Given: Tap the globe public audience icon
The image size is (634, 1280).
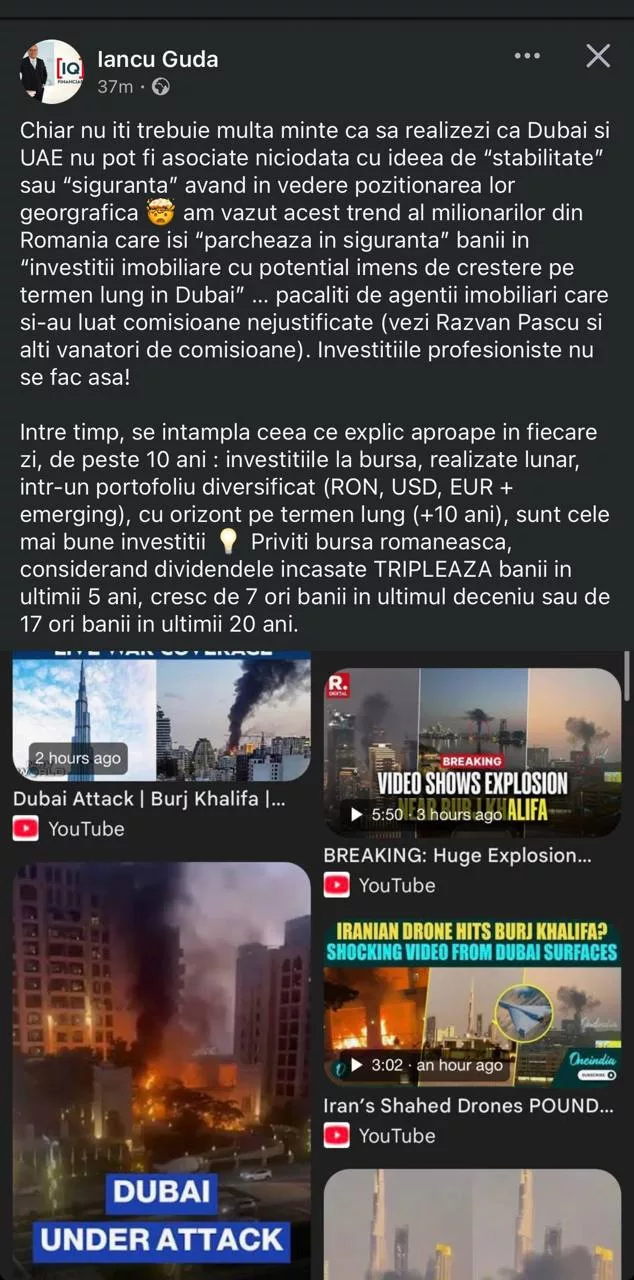Looking at the screenshot, I should click(160, 87).
